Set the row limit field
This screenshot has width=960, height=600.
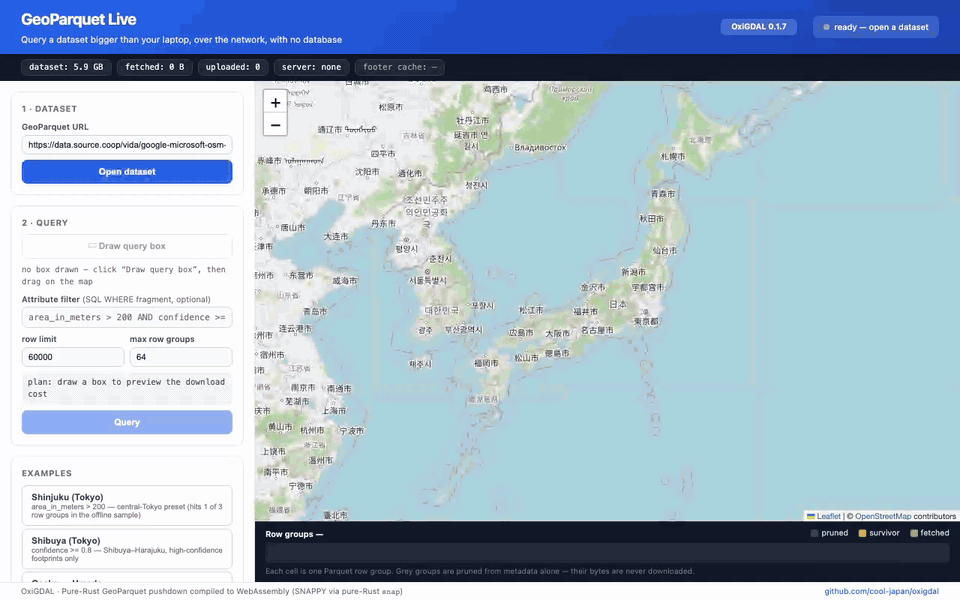(x=73, y=357)
